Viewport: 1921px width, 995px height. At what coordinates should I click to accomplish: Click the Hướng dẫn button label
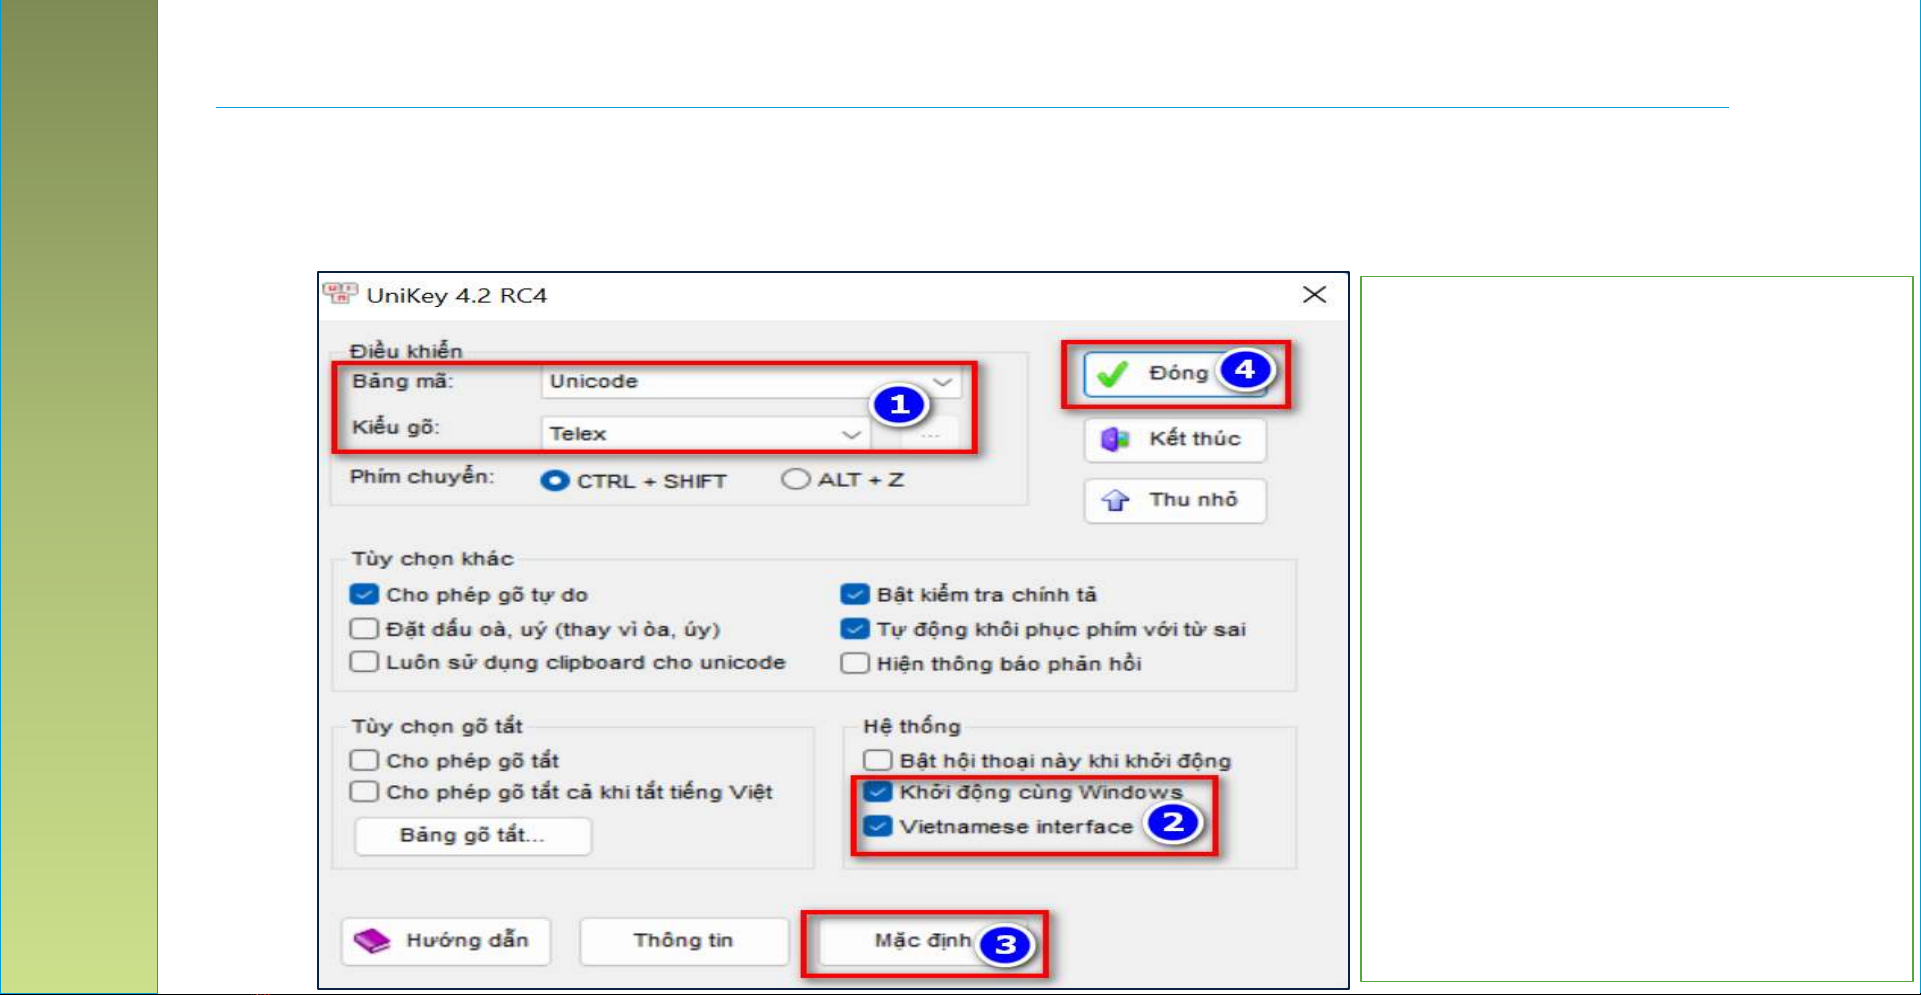click(x=467, y=941)
